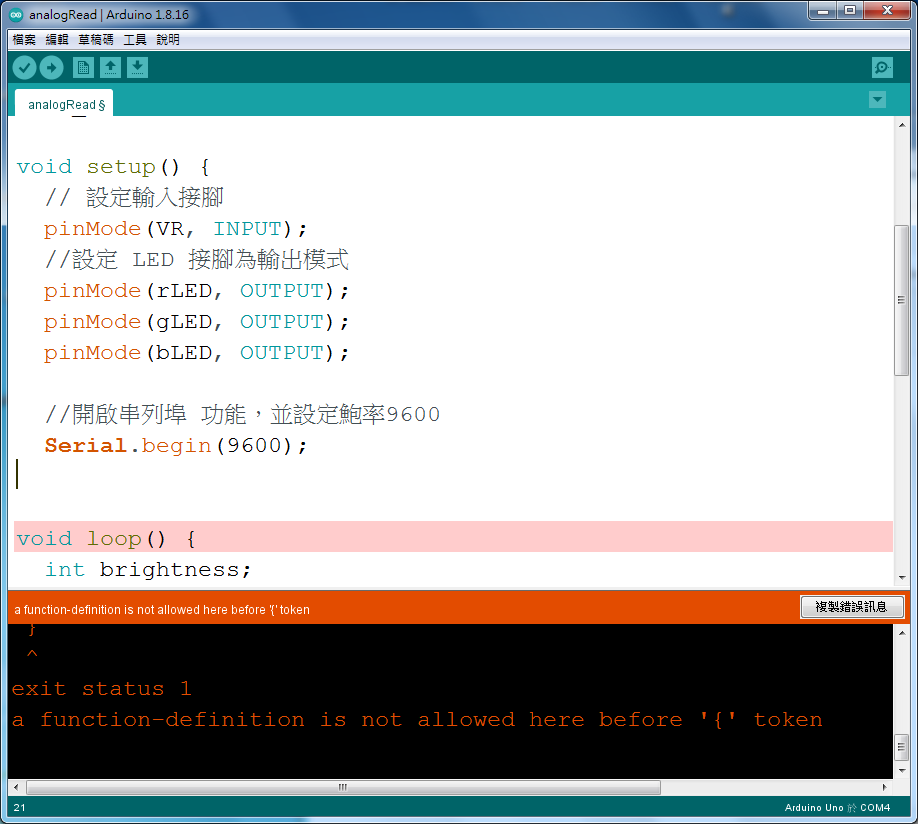Click the highlighted 'void loop() {' line
The image size is (918, 824).
[453, 537]
